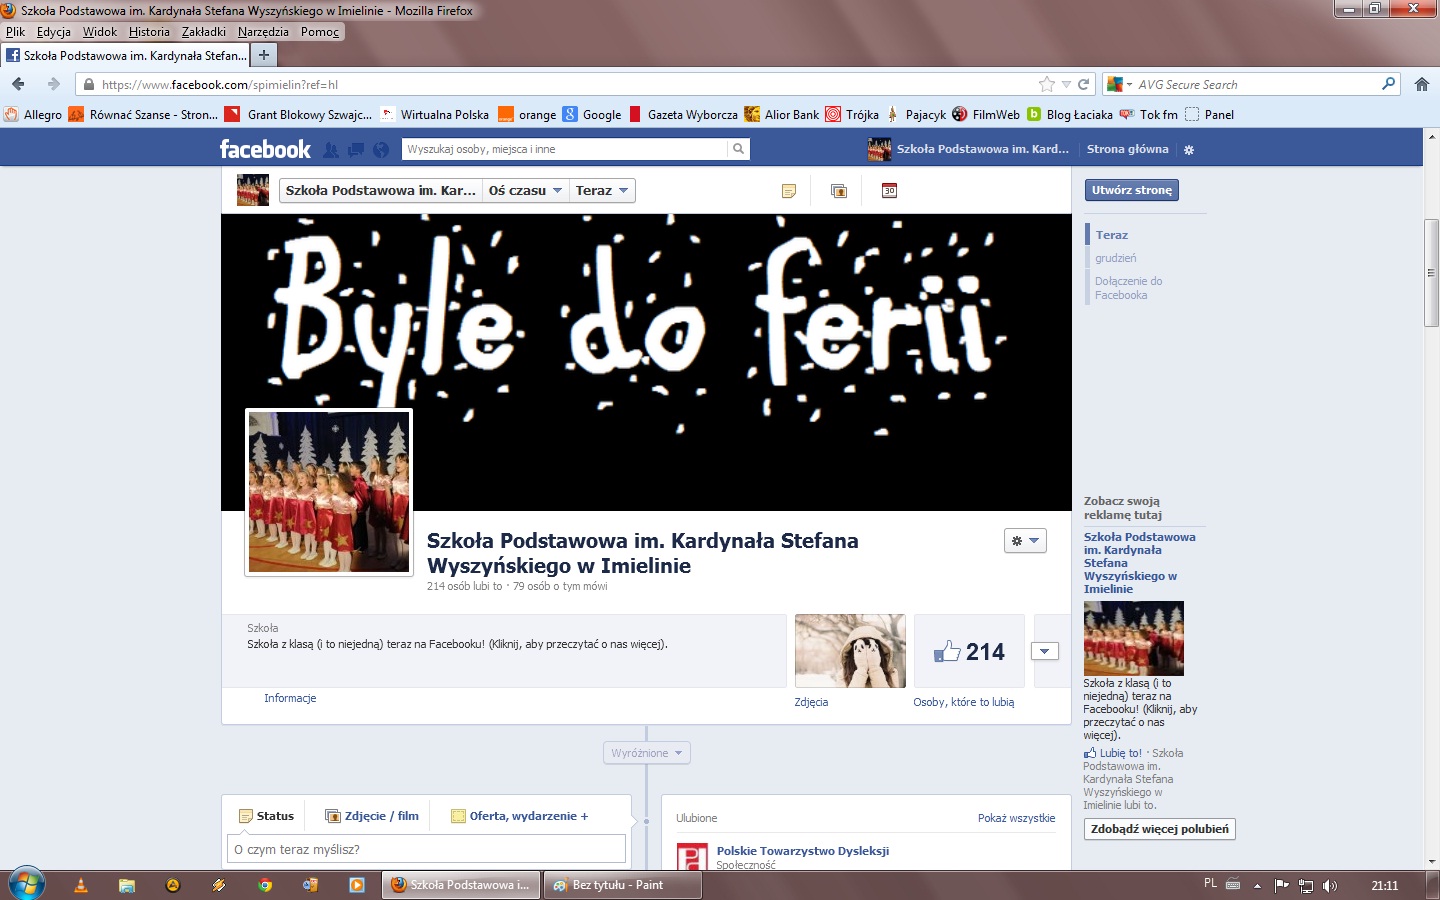Screen dimensions: 1440x900
Task: Open the Facebook messages icon
Action: pos(356,150)
